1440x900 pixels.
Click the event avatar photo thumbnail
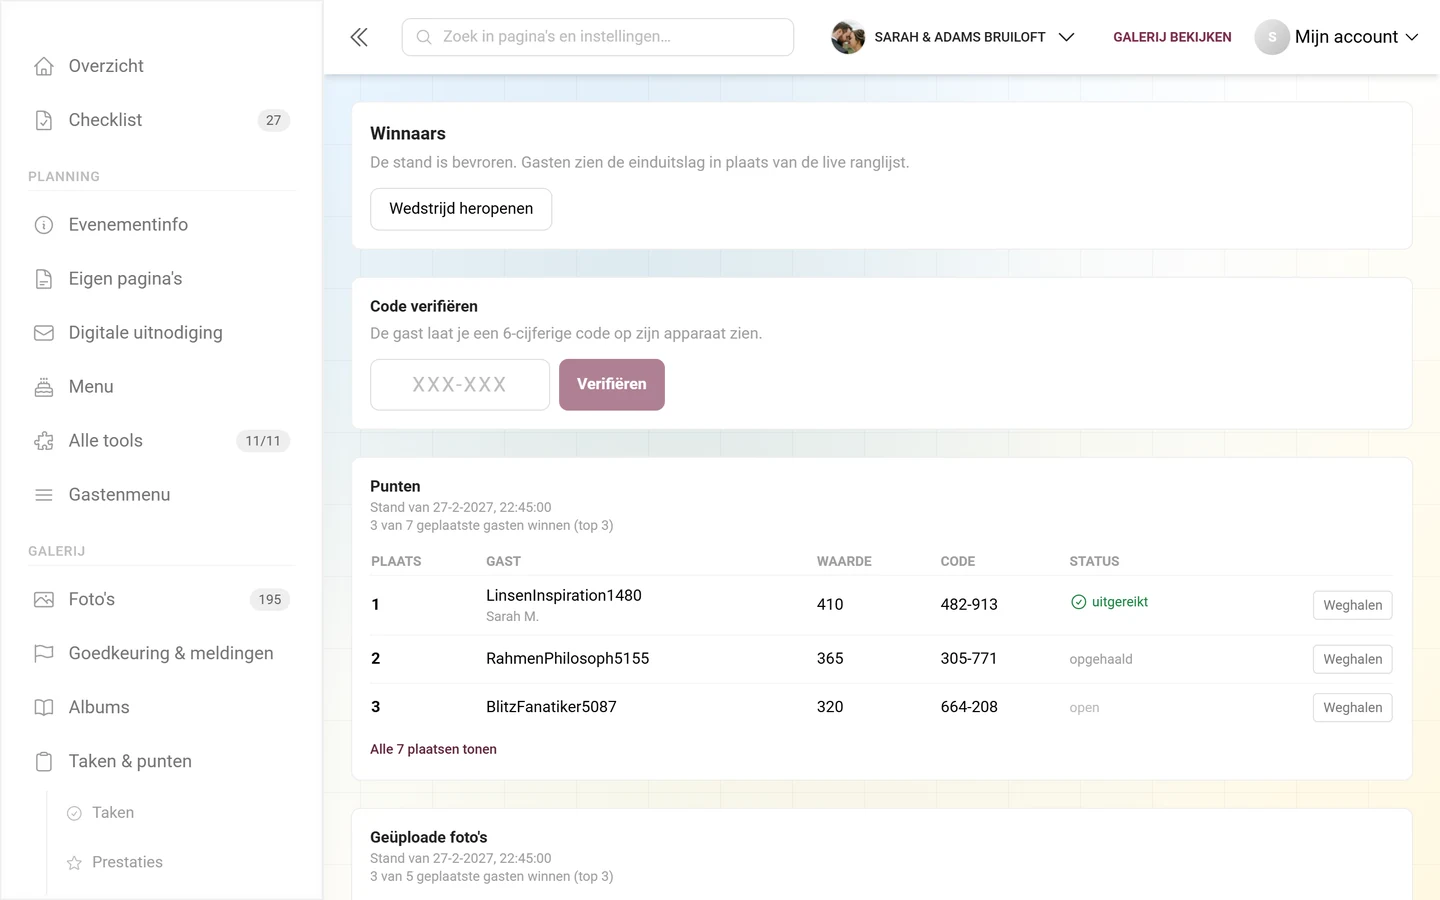tap(848, 37)
